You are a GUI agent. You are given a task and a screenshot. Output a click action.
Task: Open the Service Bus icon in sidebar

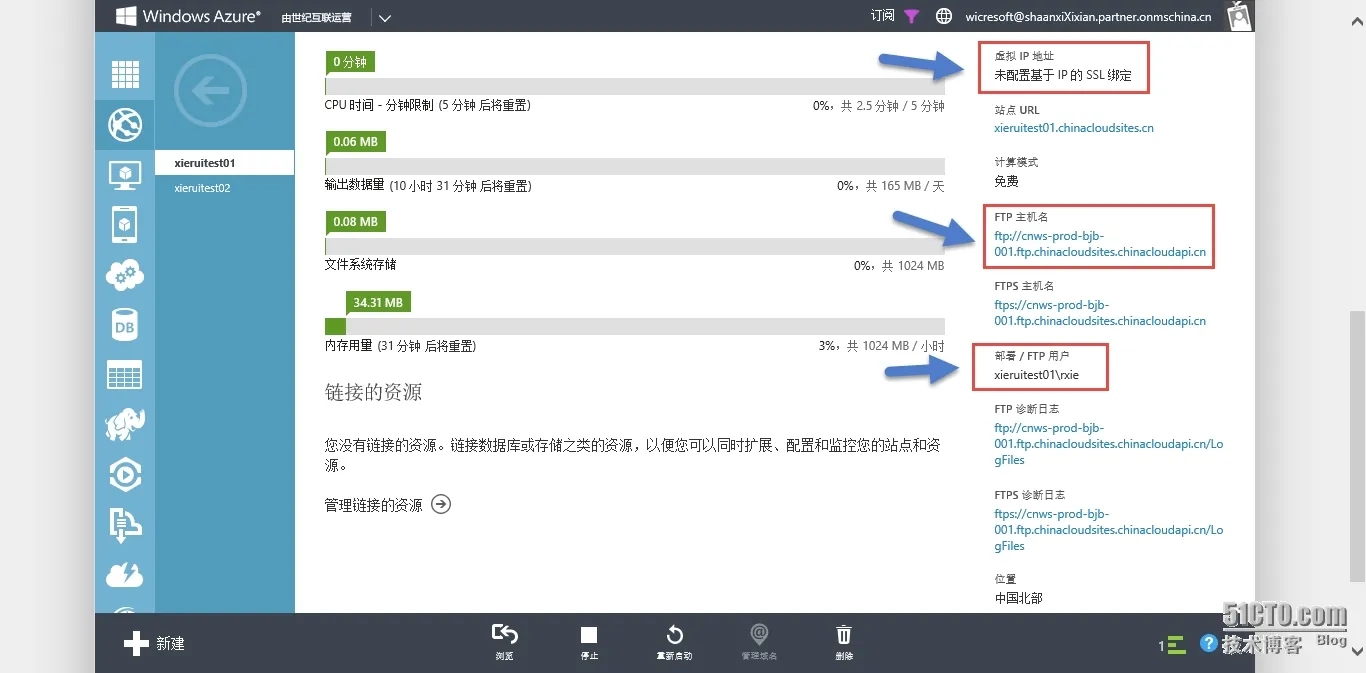pos(125,525)
